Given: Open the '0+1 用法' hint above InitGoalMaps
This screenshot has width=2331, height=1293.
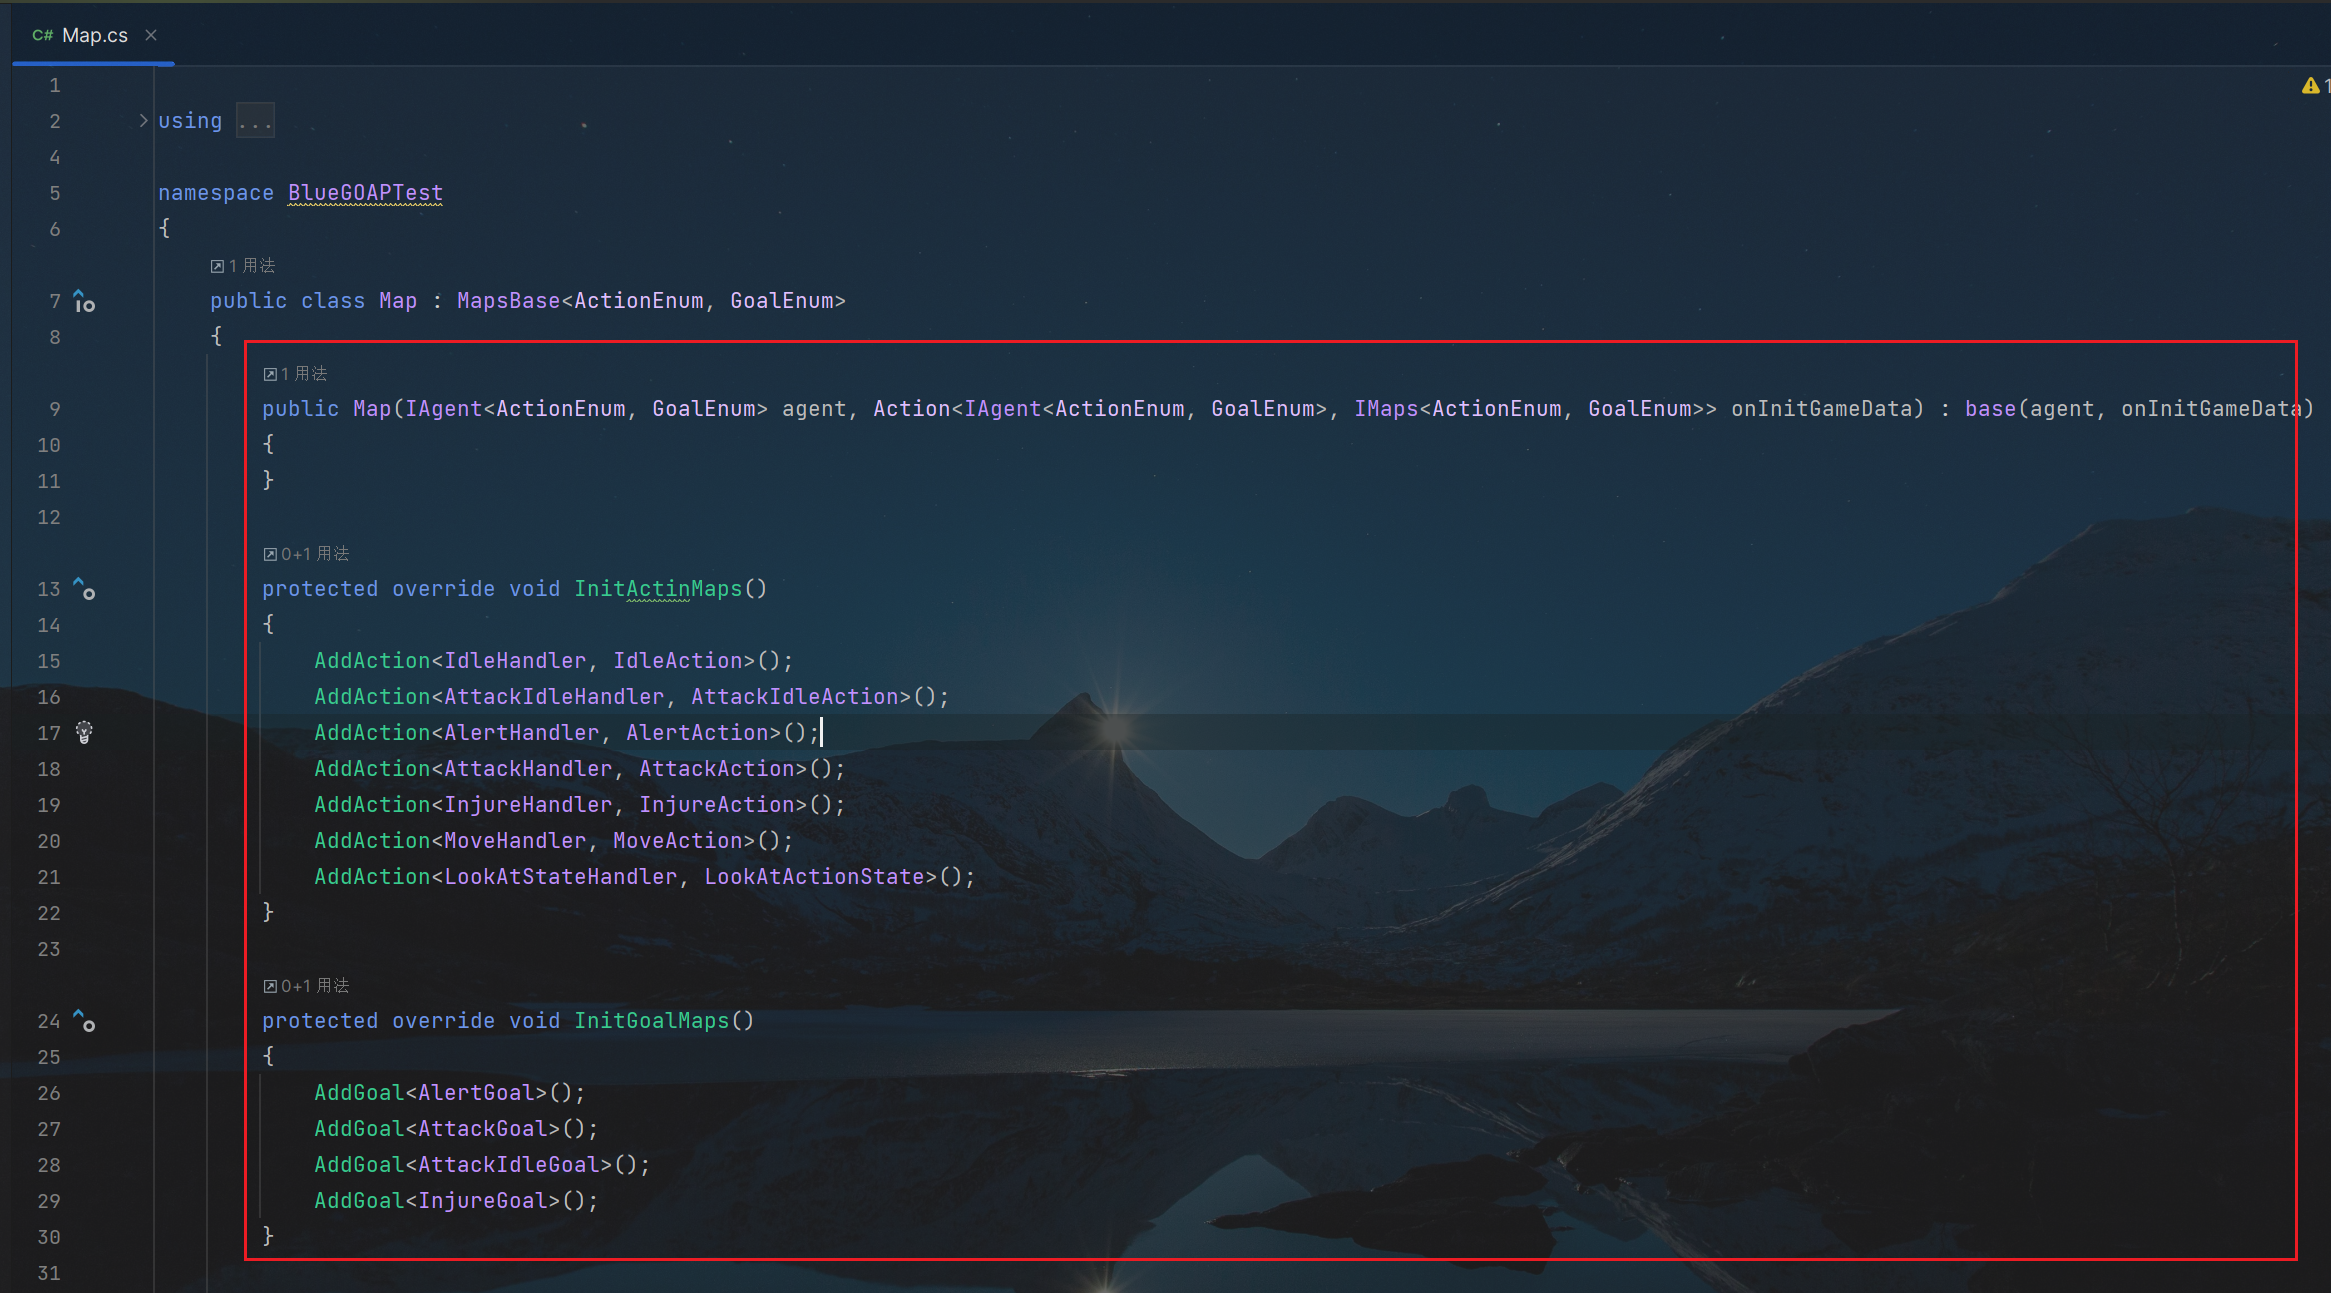Looking at the screenshot, I should pyautogui.click(x=314, y=986).
